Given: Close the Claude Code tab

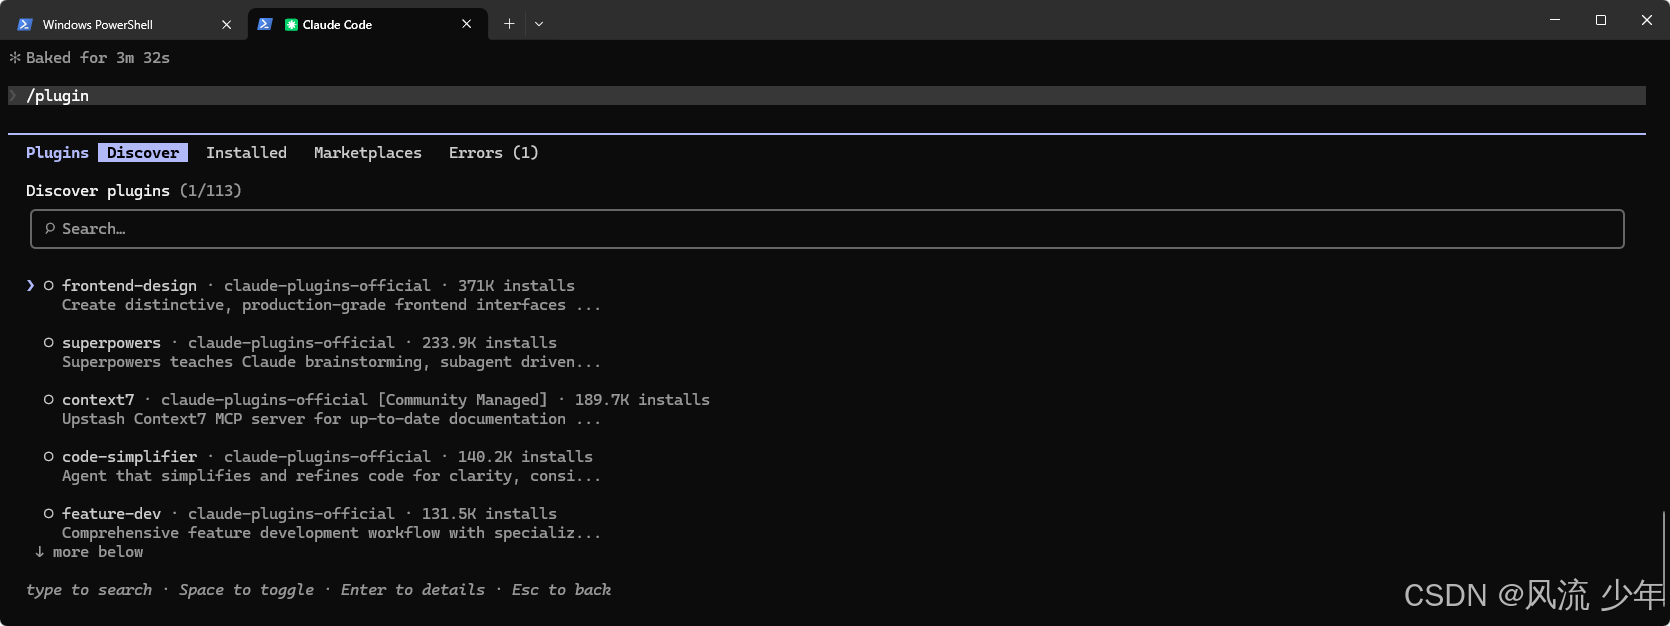Looking at the screenshot, I should [466, 24].
